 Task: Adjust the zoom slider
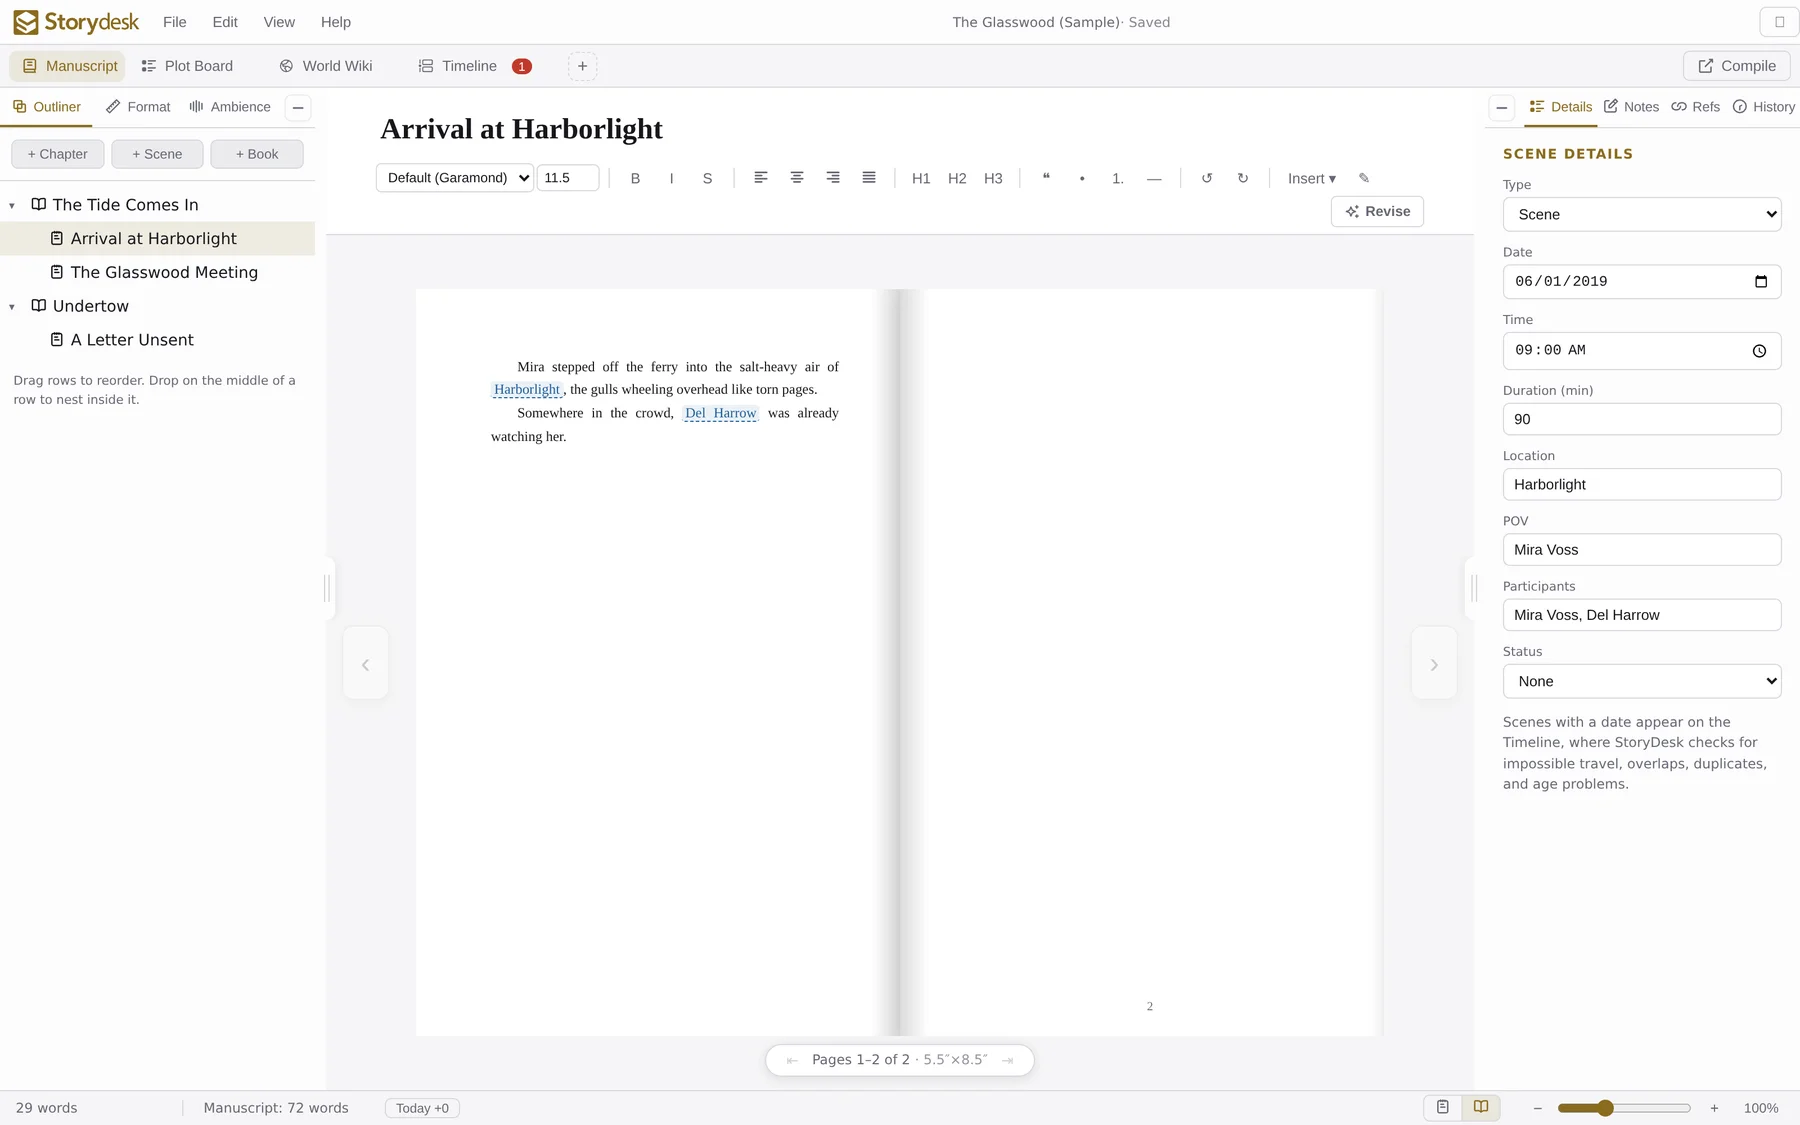[x=1624, y=1108]
